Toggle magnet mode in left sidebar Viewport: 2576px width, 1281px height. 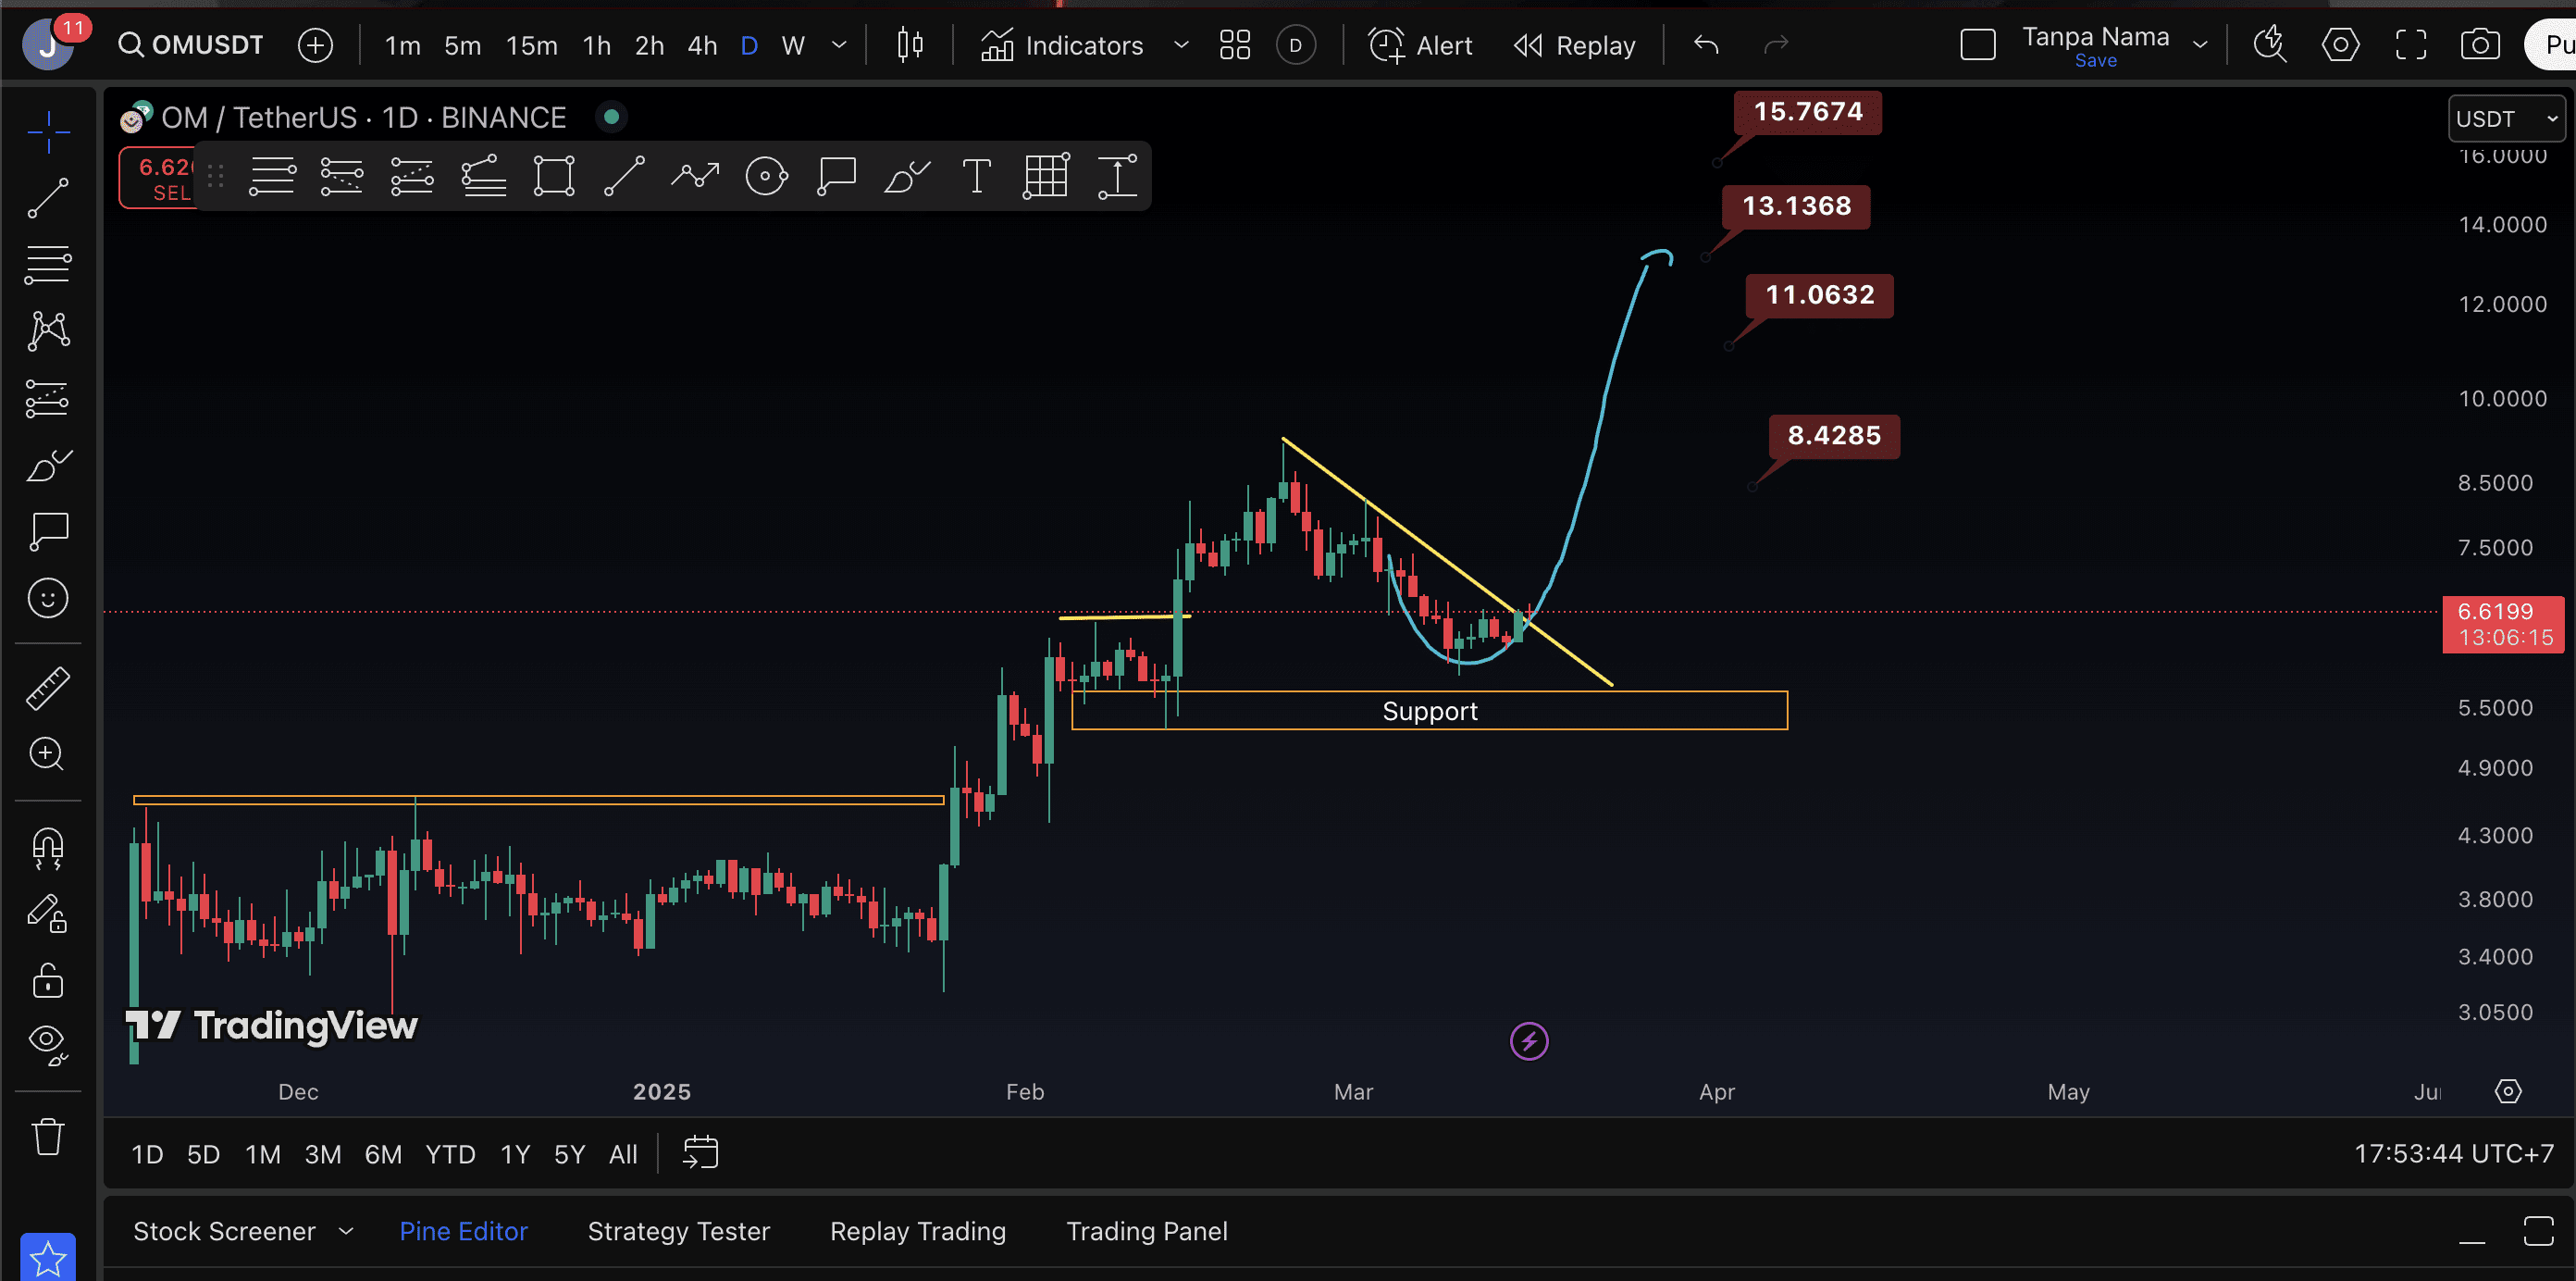47,849
